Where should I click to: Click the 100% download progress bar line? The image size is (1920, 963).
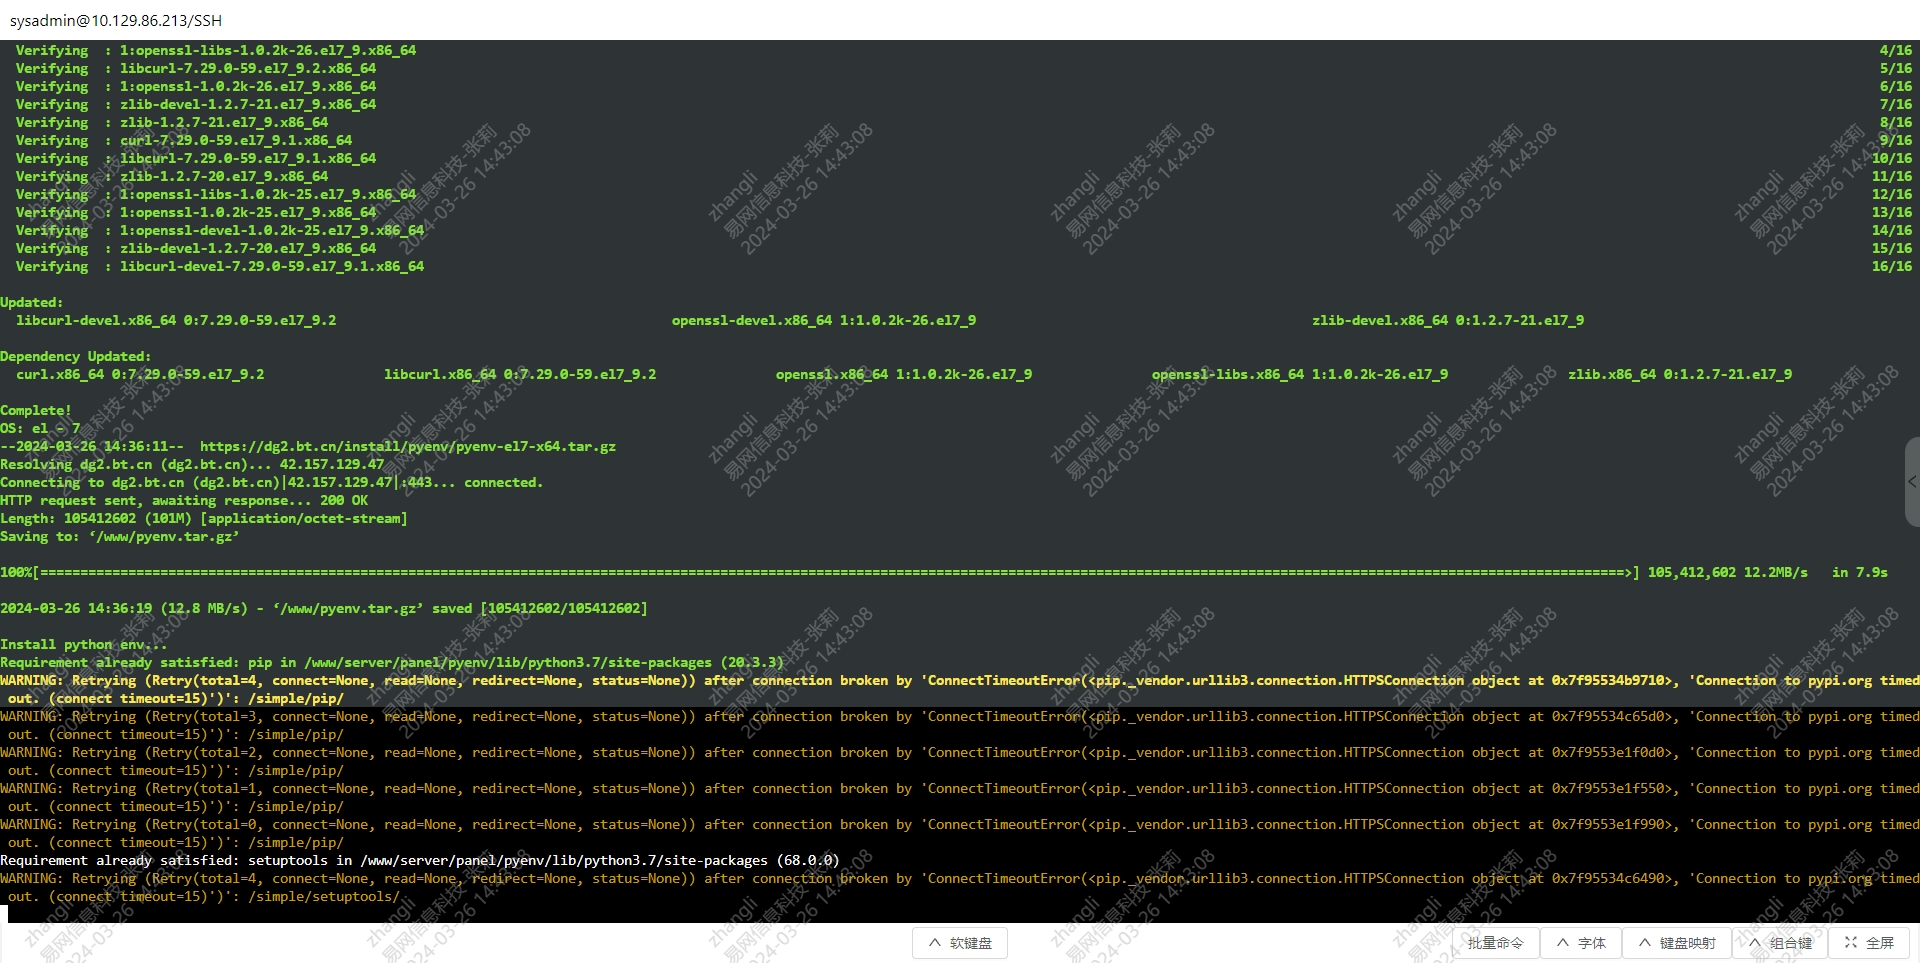pyautogui.click(x=944, y=572)
